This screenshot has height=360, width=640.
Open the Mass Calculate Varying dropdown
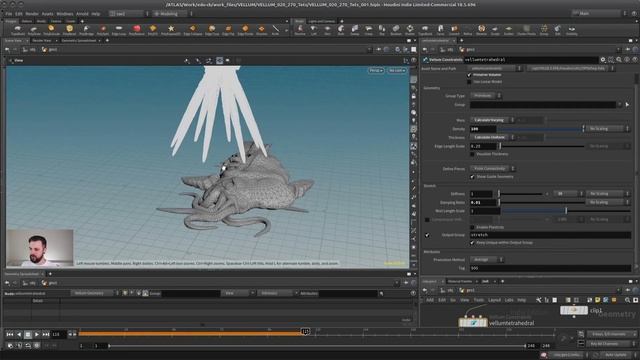[492, 120]
